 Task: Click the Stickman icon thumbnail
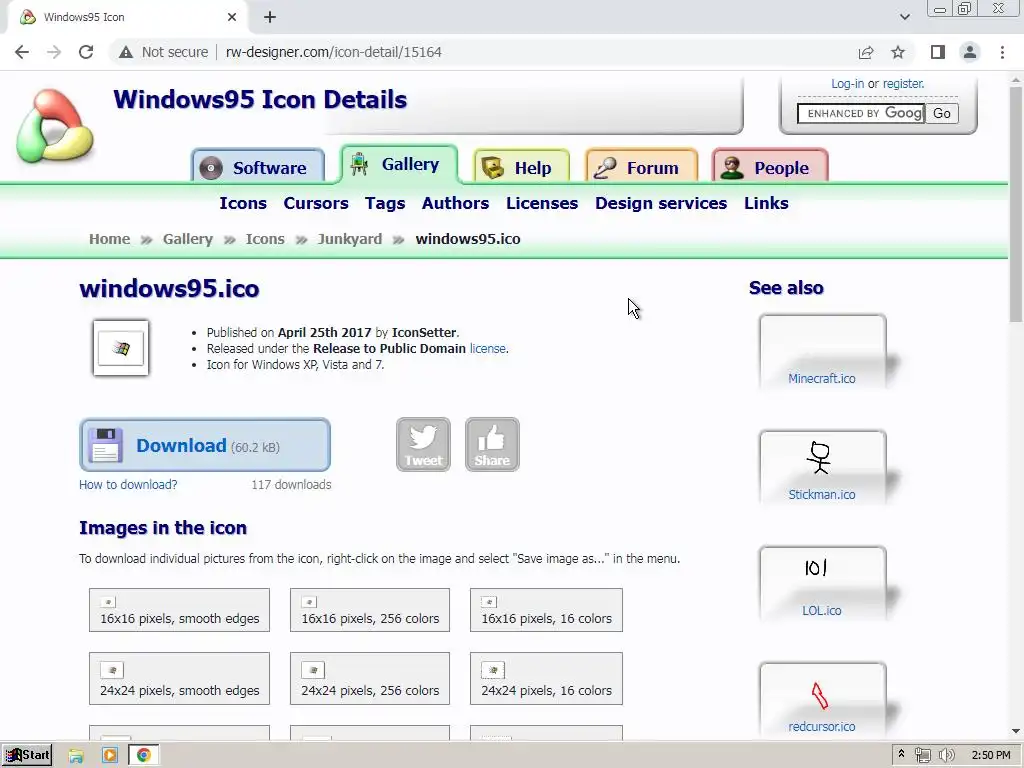point(818,457)
